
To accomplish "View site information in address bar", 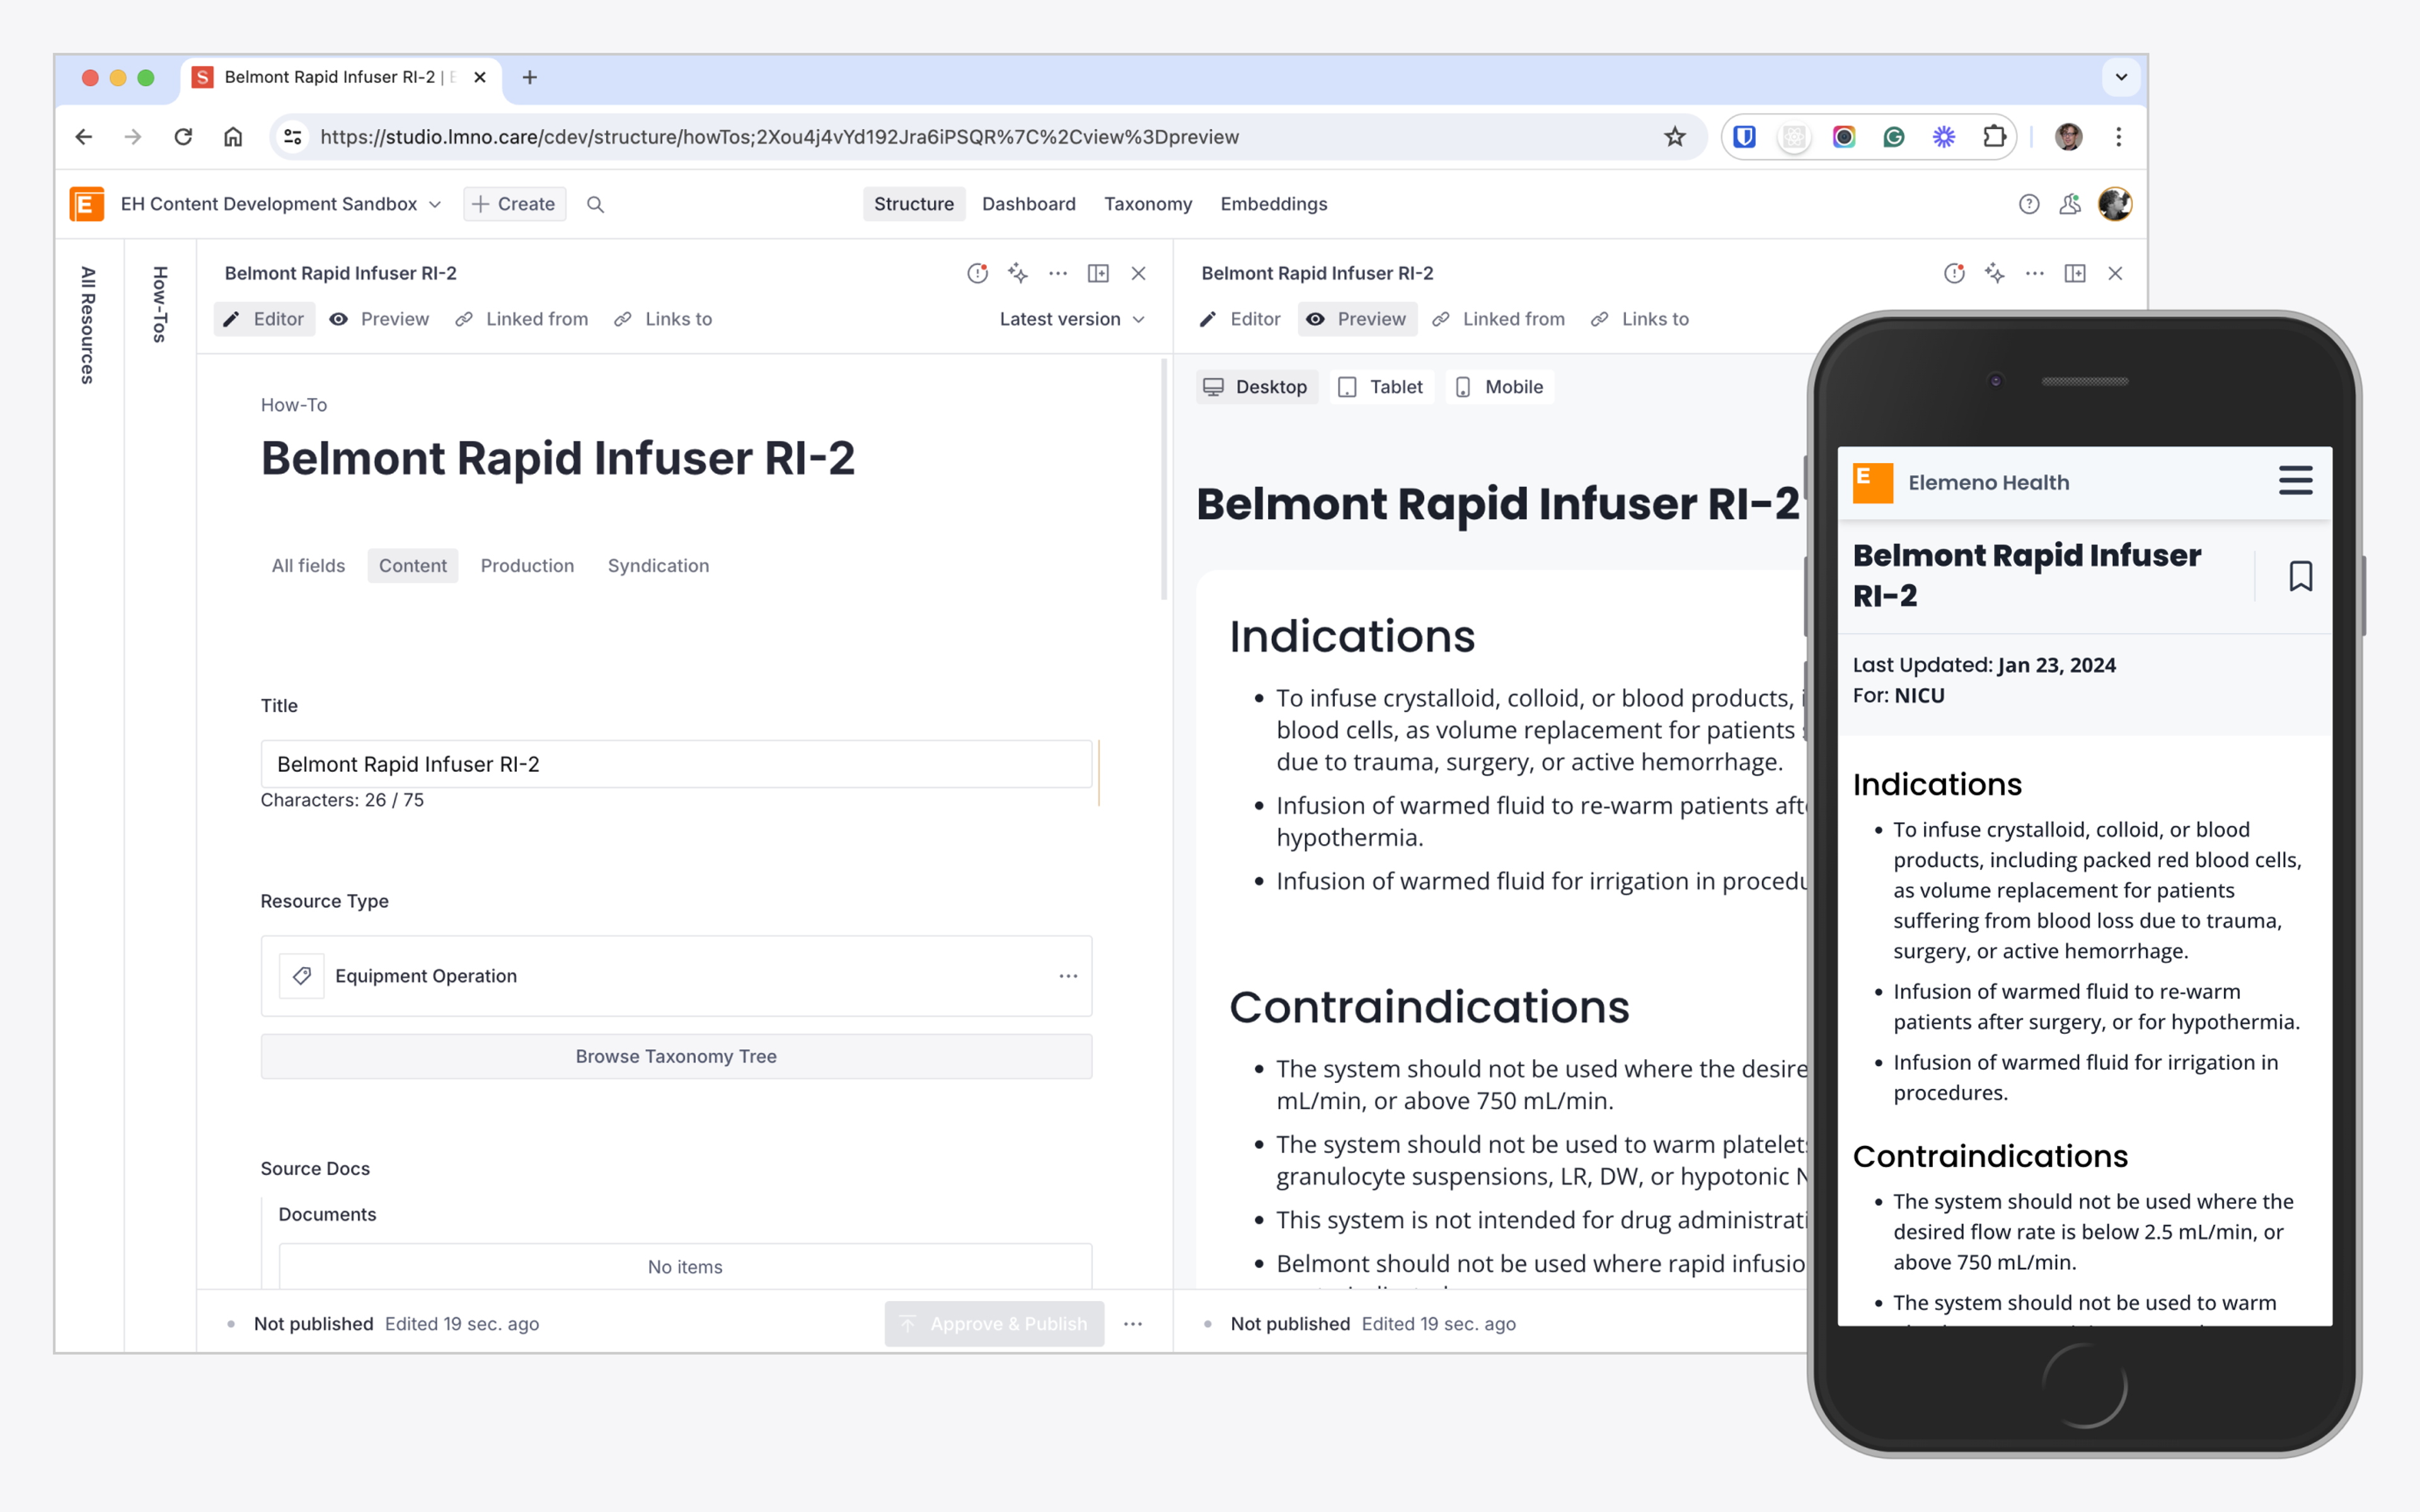I will tap(292, 137).
